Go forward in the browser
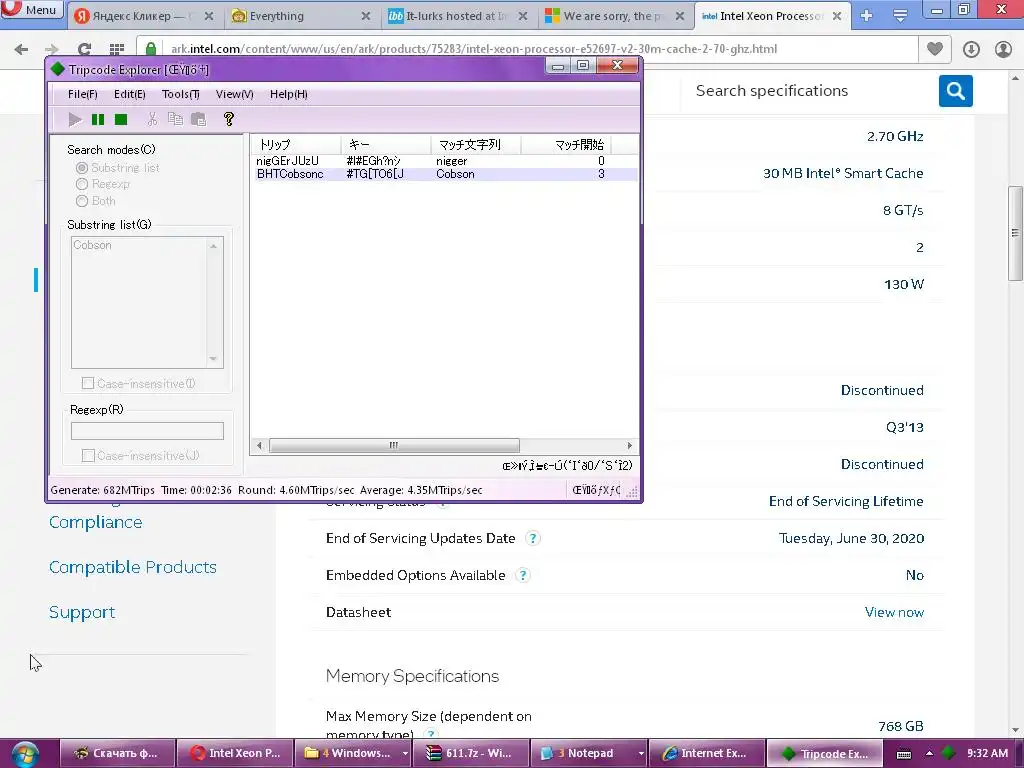This screenshot has width=1024, height=768. pyautogui.click(x=52, y=49)
